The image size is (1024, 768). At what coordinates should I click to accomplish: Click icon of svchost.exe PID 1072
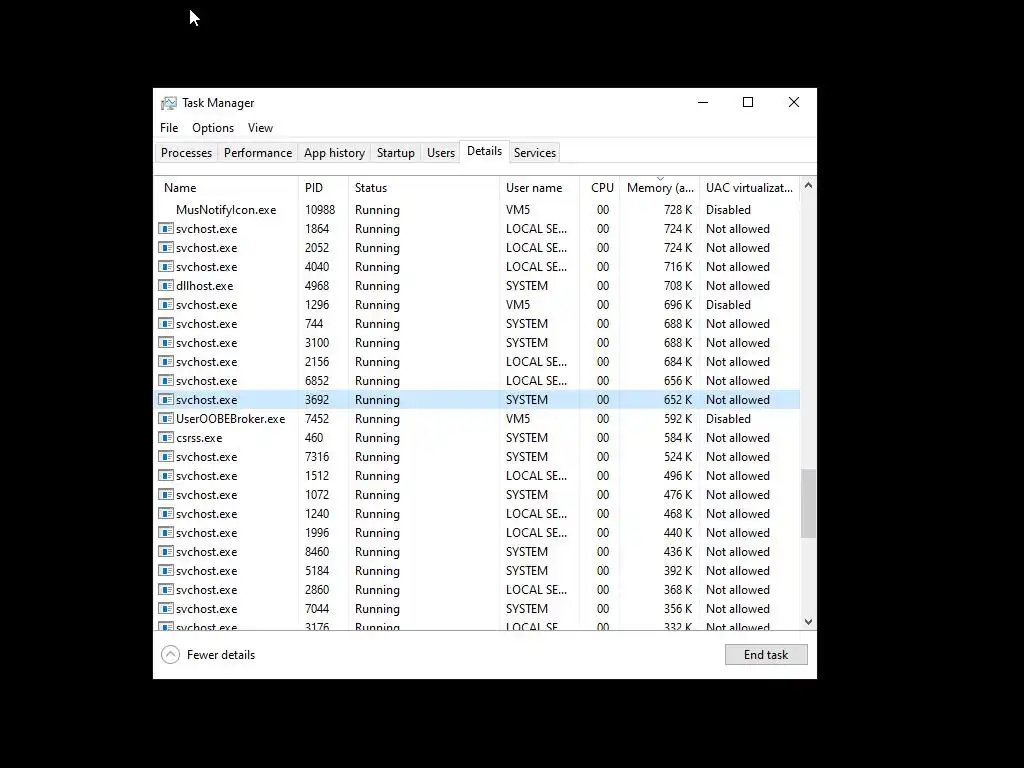[x=166, y=494]
